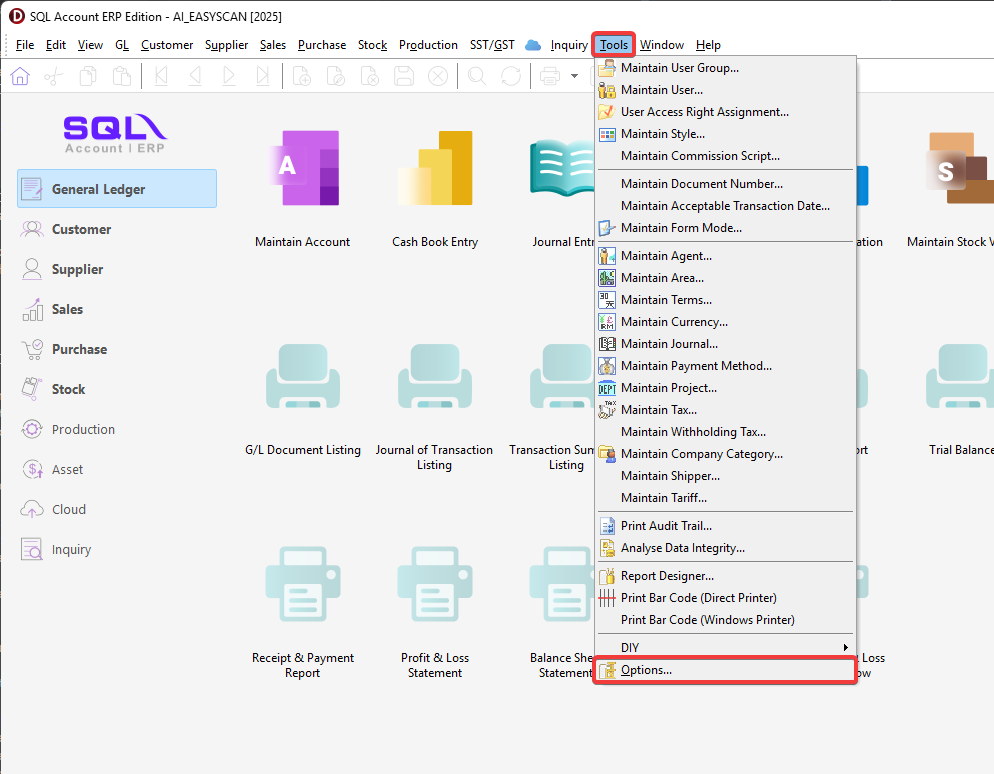Viewport: 994px width, 774px height.
Task: Switch to the Stock sidebar module
Action: pyautogui.click(x=68, y=389)
